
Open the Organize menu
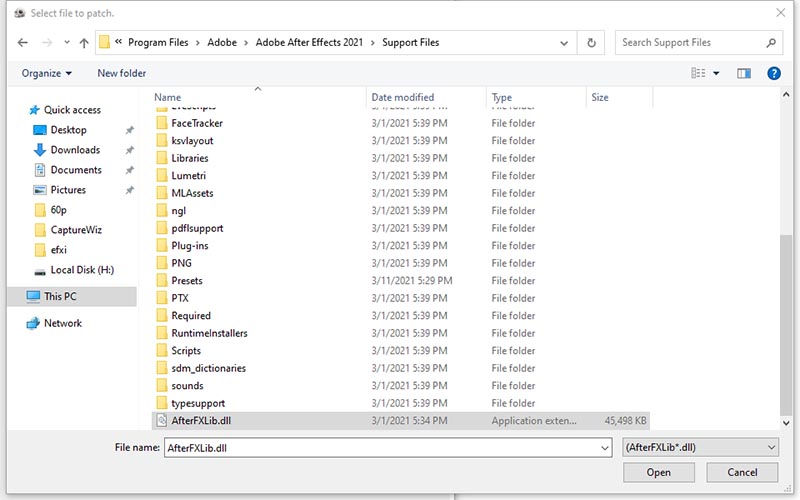coord(46,73)
